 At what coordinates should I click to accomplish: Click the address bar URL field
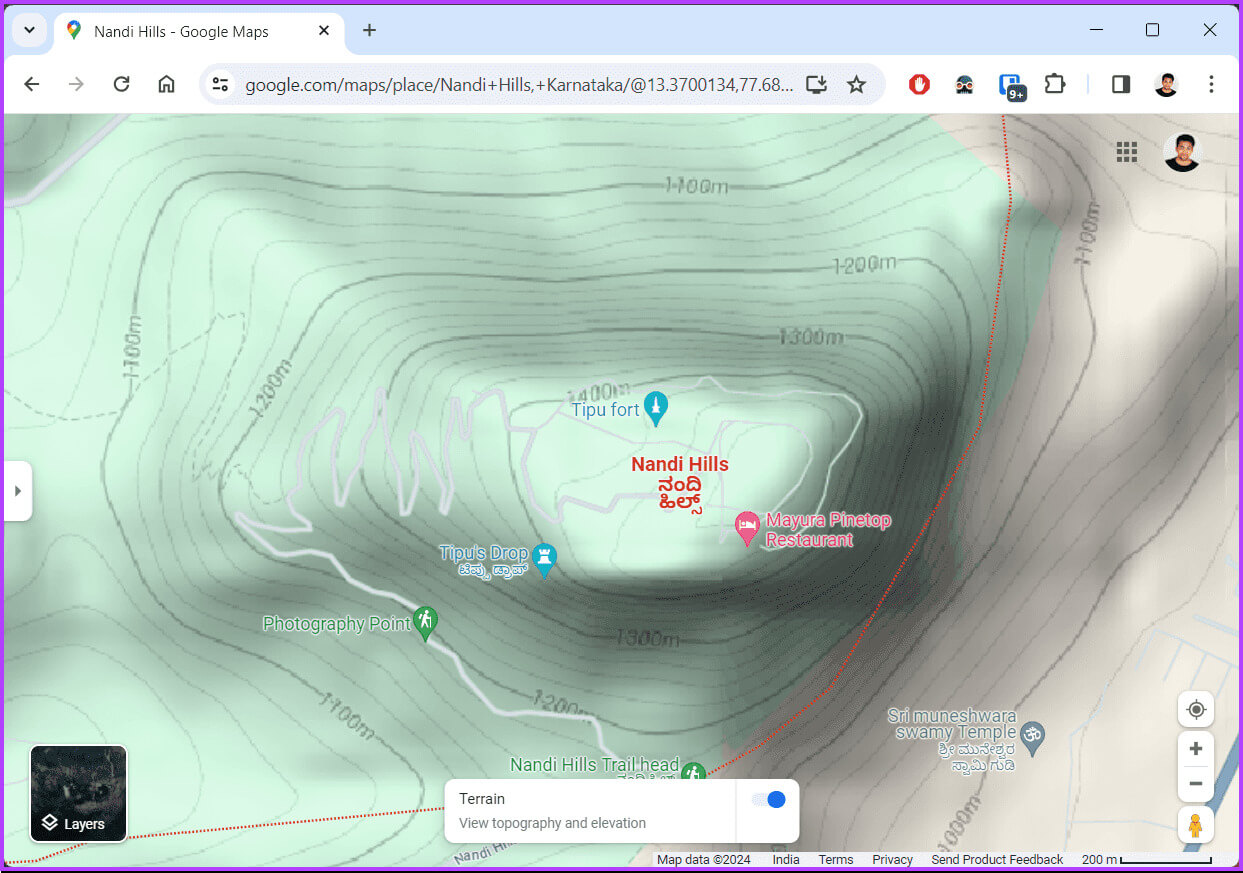click(520, 85)
